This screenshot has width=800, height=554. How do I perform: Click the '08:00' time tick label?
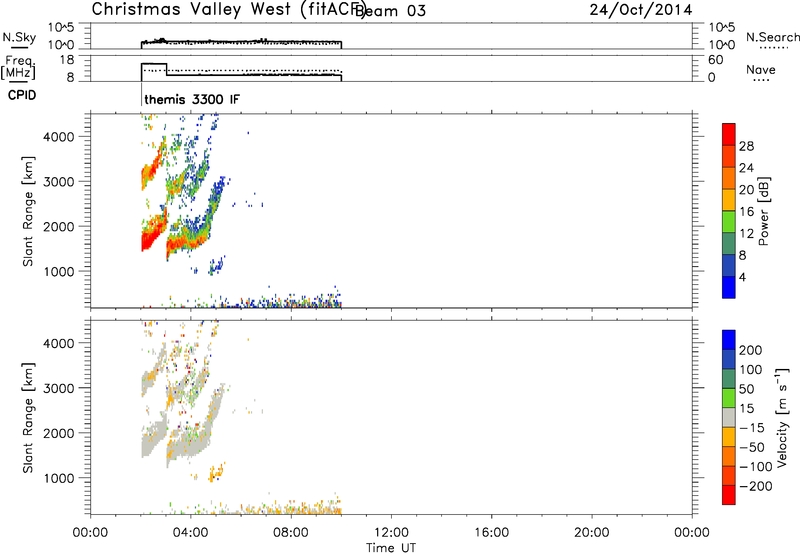[x=291, y=533]
